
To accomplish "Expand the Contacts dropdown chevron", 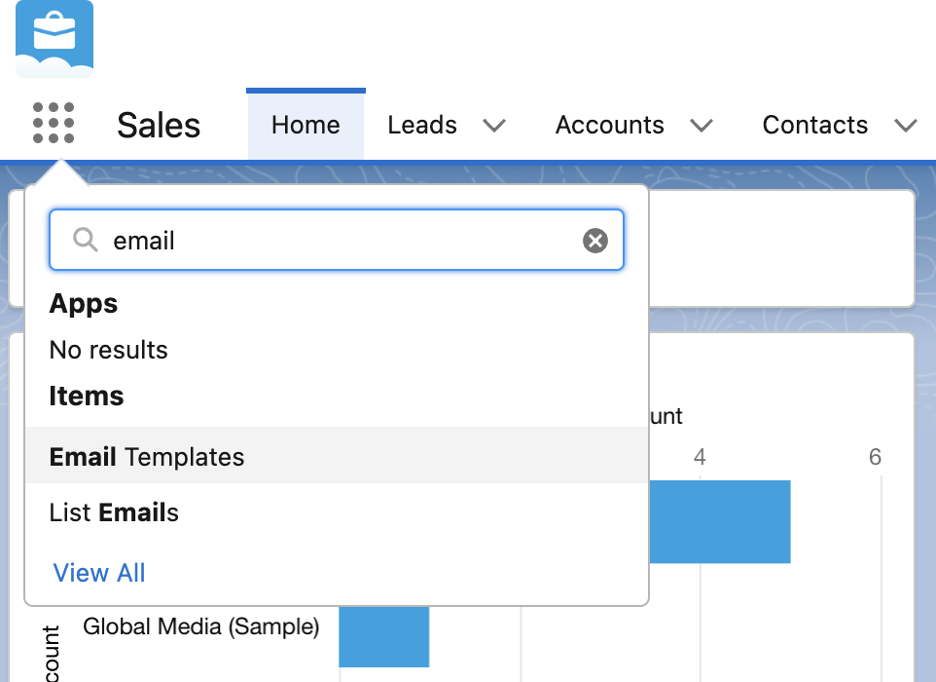I will click(x=906, y=126).
